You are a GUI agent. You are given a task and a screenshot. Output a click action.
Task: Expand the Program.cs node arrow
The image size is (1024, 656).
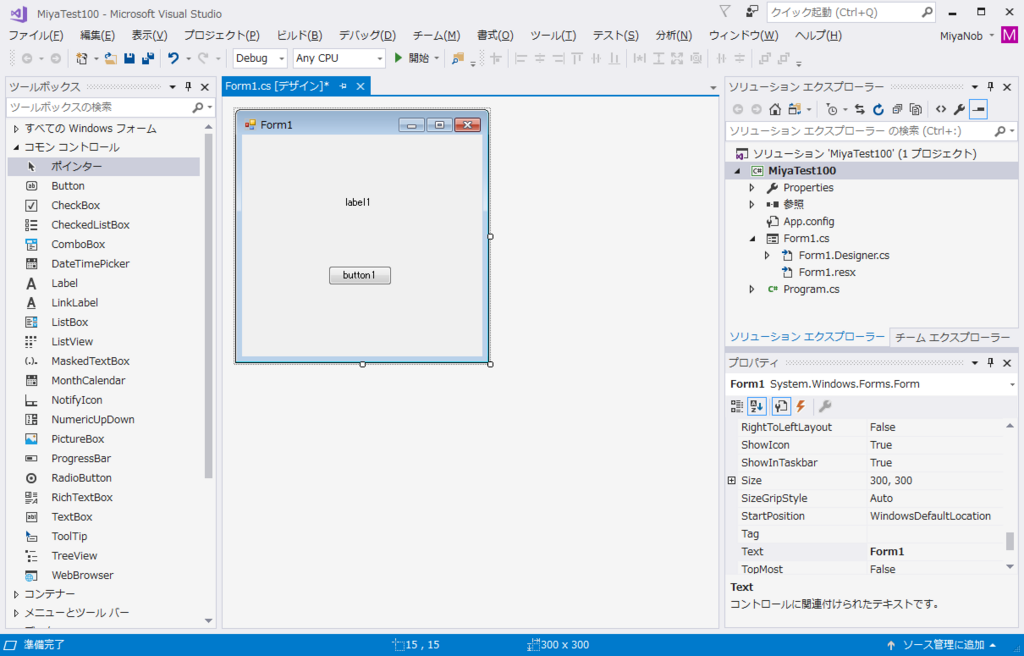click(752, 289)
